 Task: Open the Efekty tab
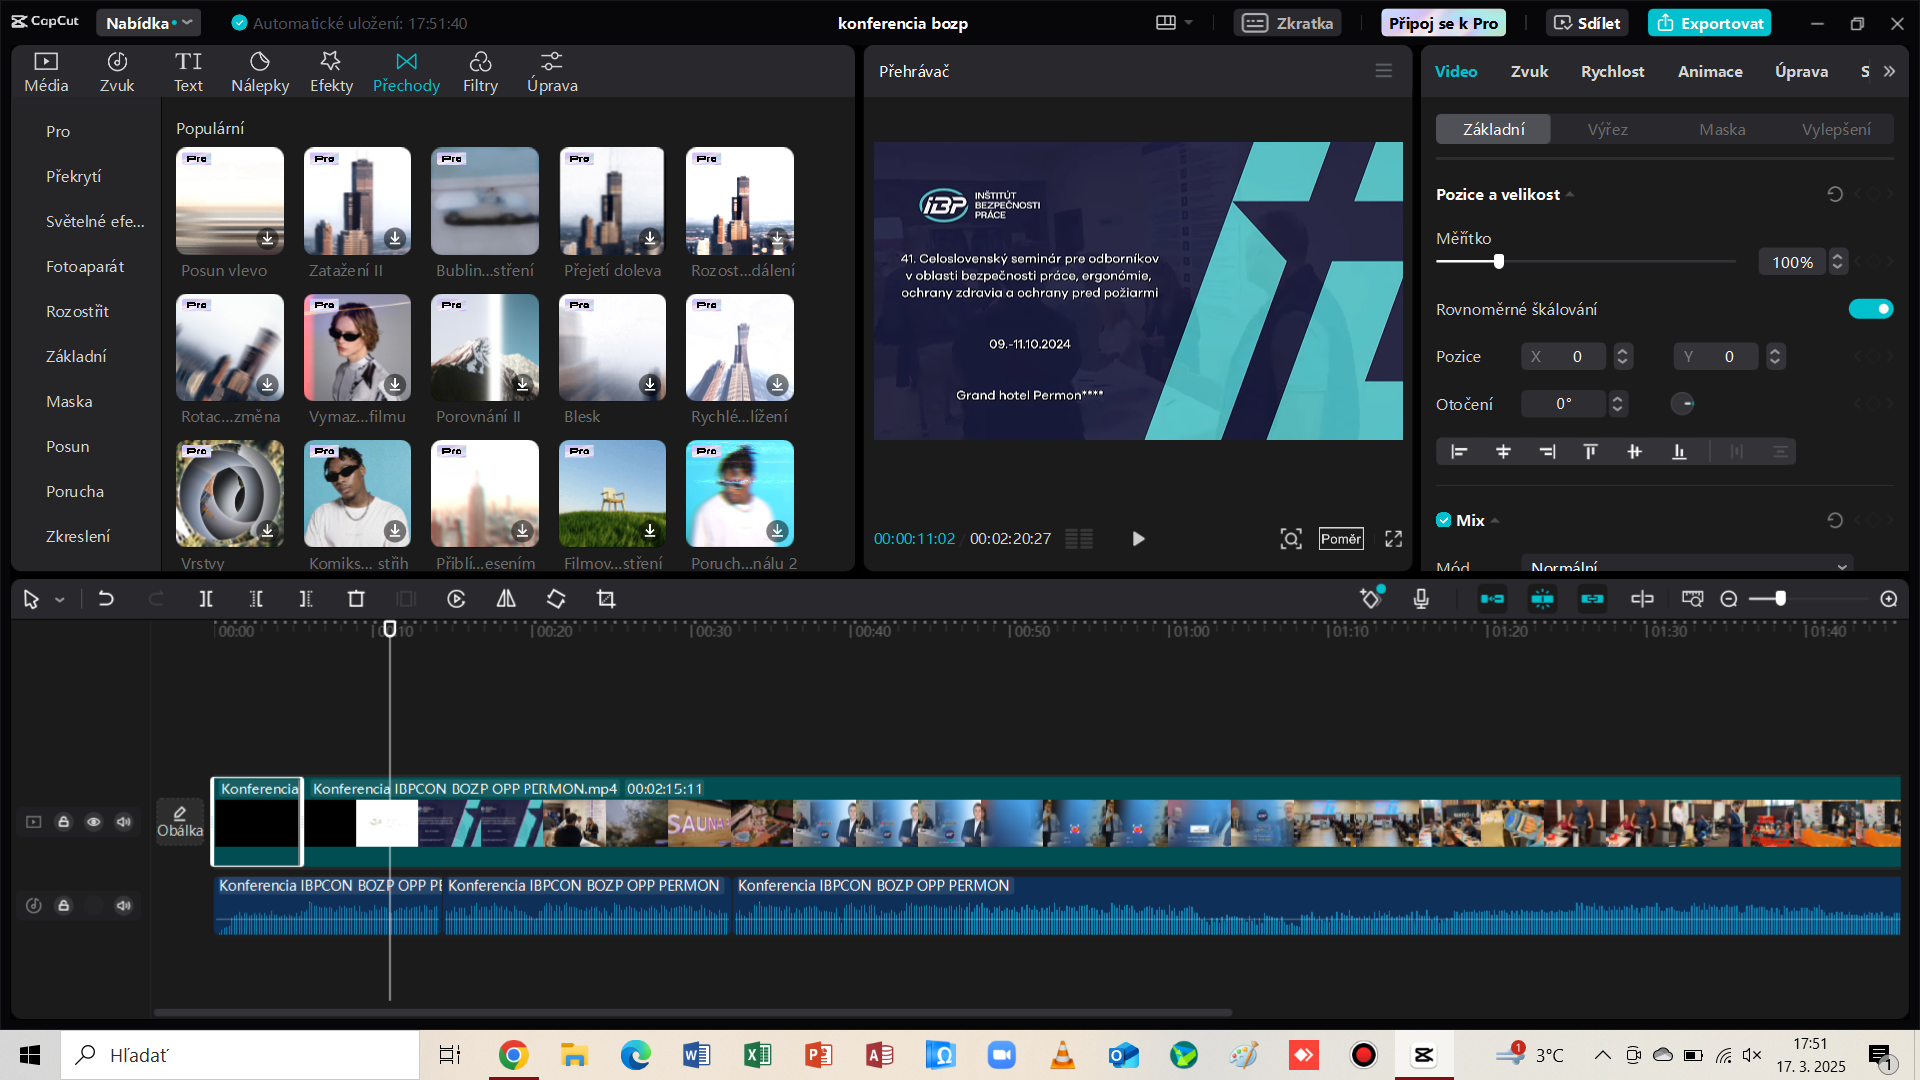click(331, 72)
